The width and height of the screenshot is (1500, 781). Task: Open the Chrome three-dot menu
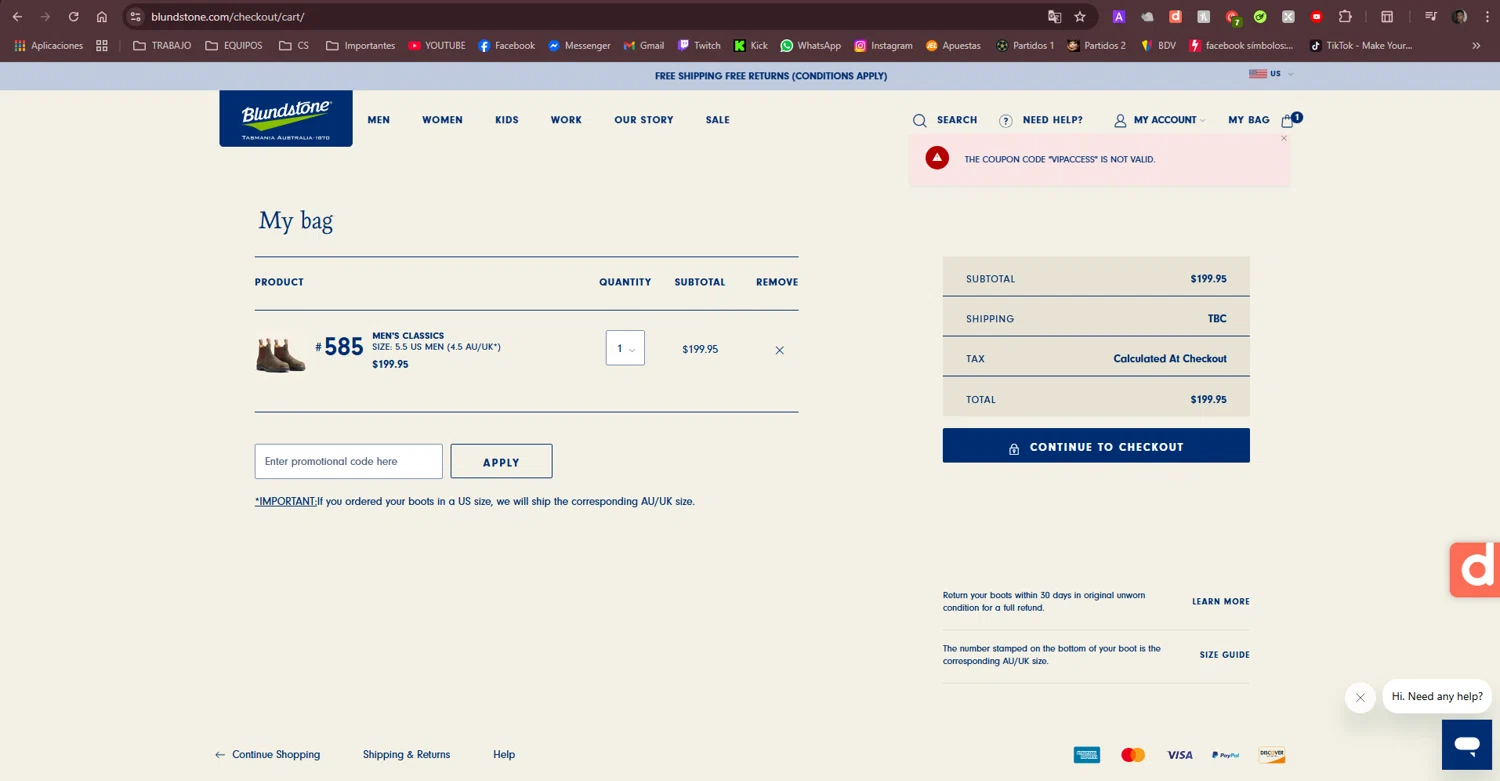[1487, 16]
